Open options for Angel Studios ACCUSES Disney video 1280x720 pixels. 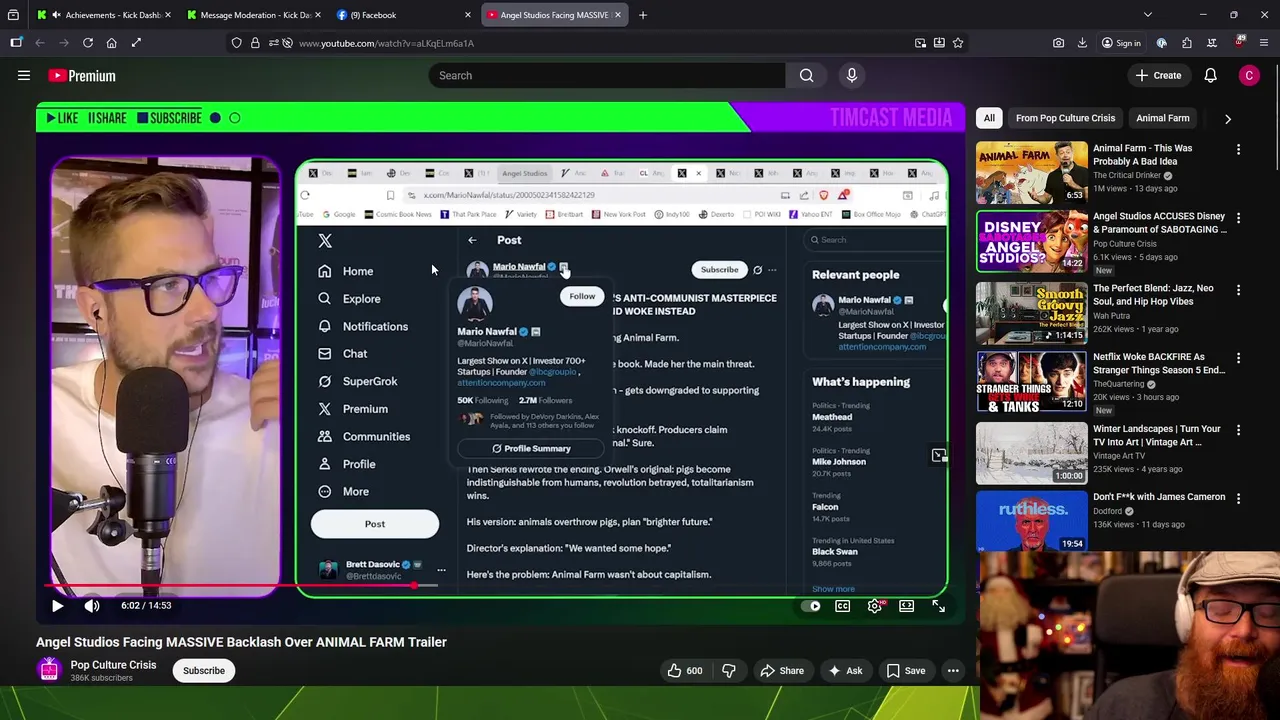[x=1238, y=217]
